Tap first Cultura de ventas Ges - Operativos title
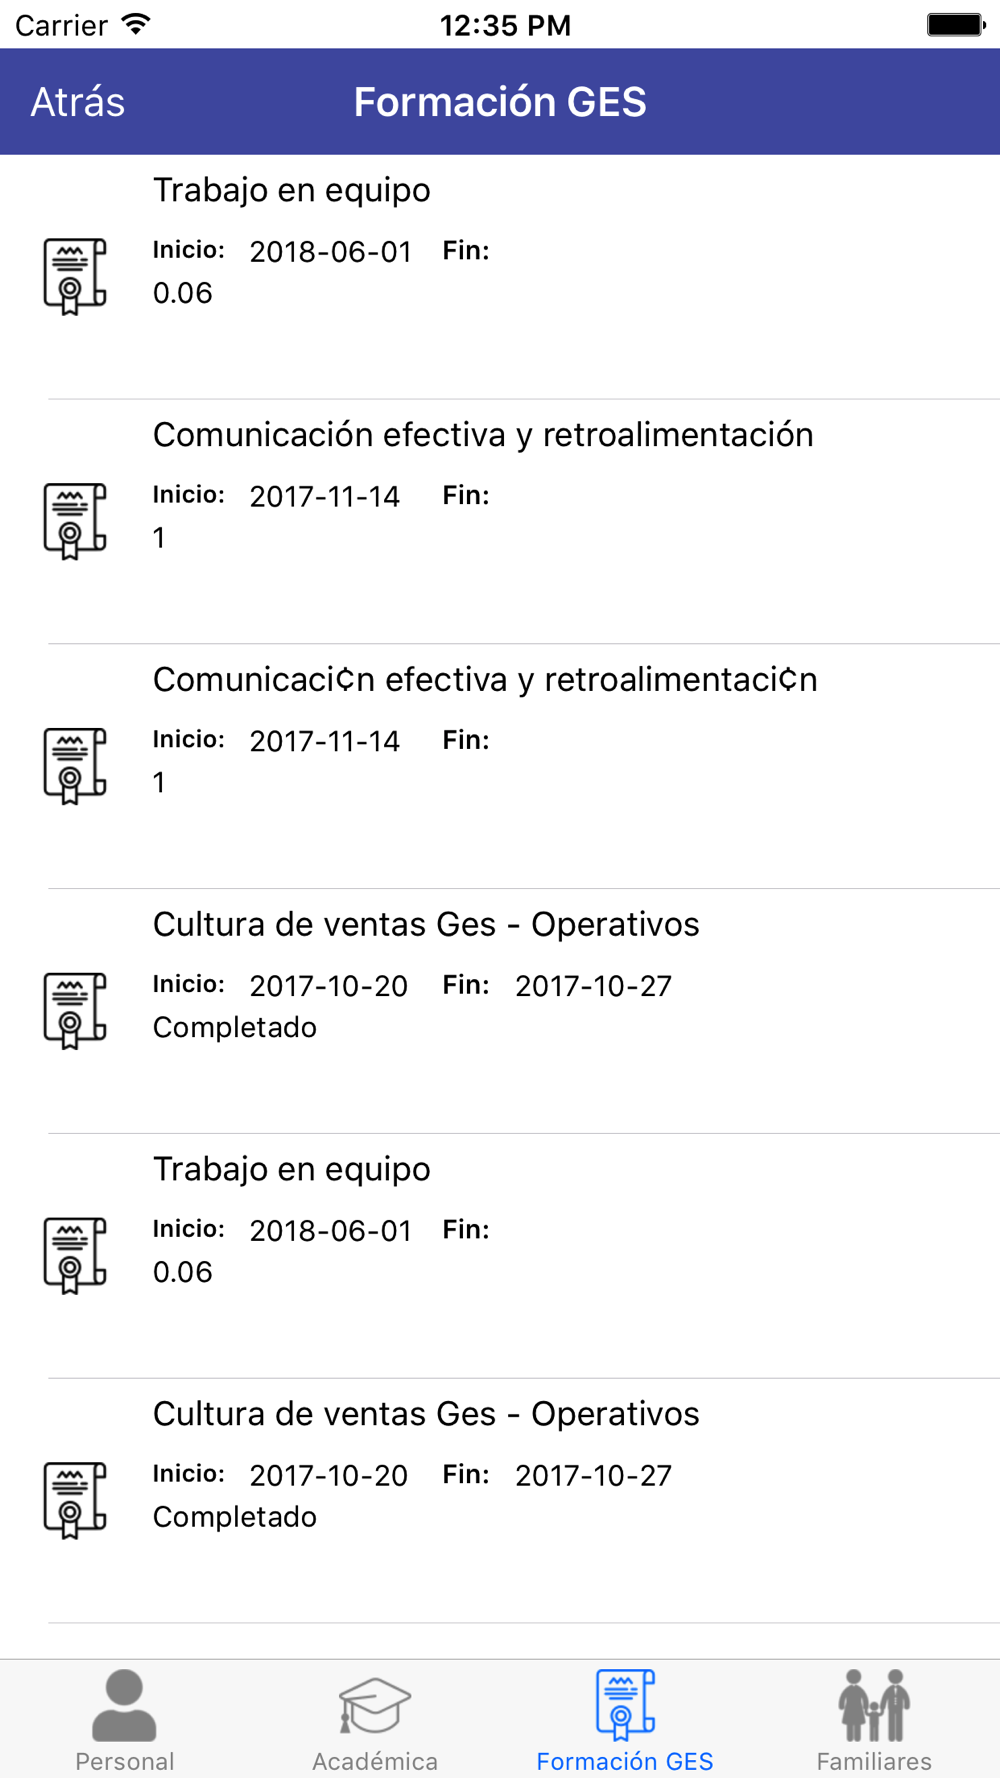Viewport: 1000px width, 1778px height. pos(426,925)
